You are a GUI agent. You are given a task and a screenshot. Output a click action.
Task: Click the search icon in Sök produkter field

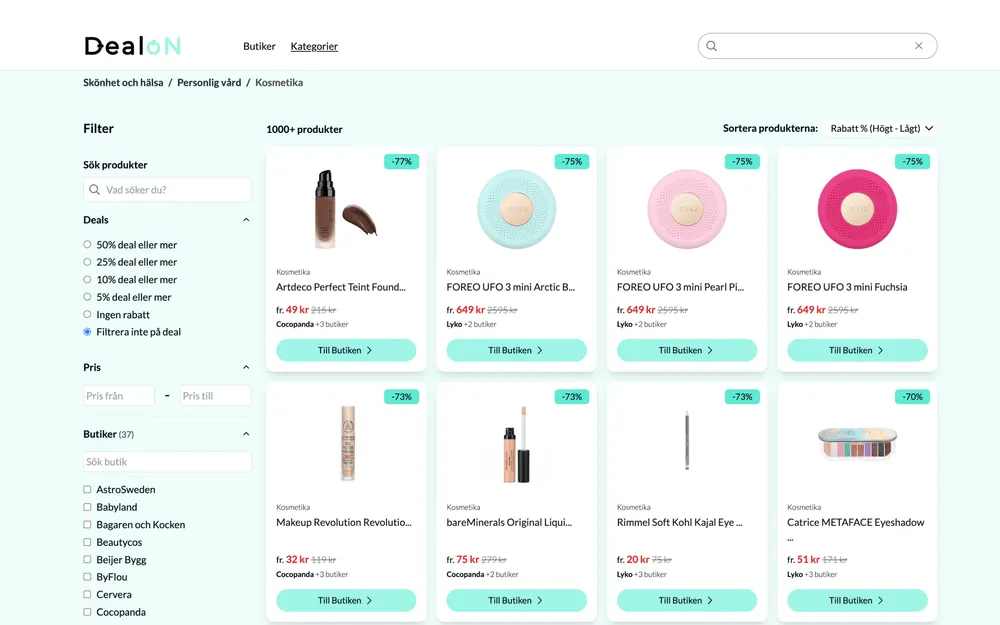coord(94,189)
